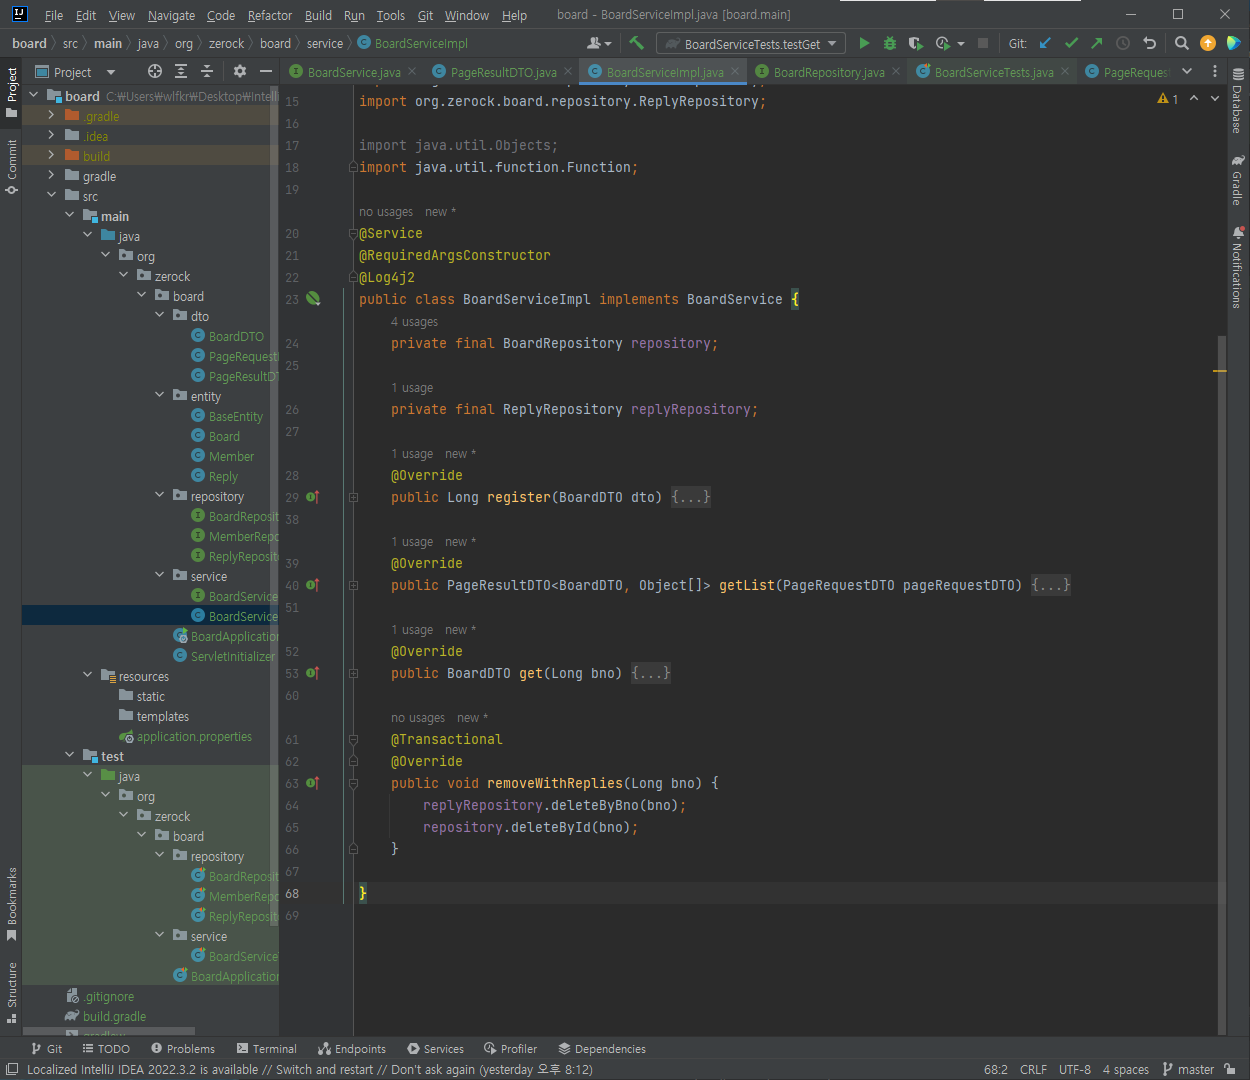
Task: Click the editor vertical scrollbar thumb
Action: point(1221,685)
